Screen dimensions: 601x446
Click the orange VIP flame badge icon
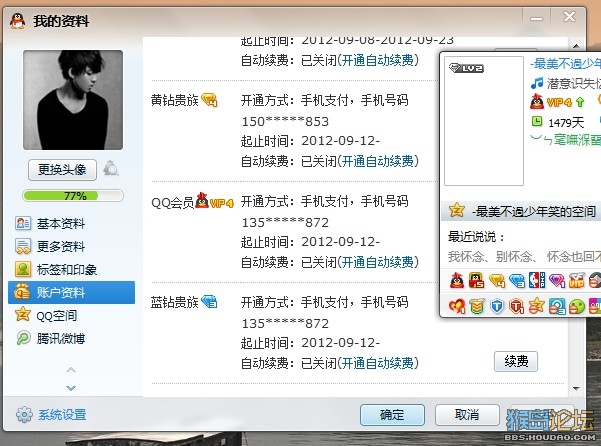[x=576, y=280]
